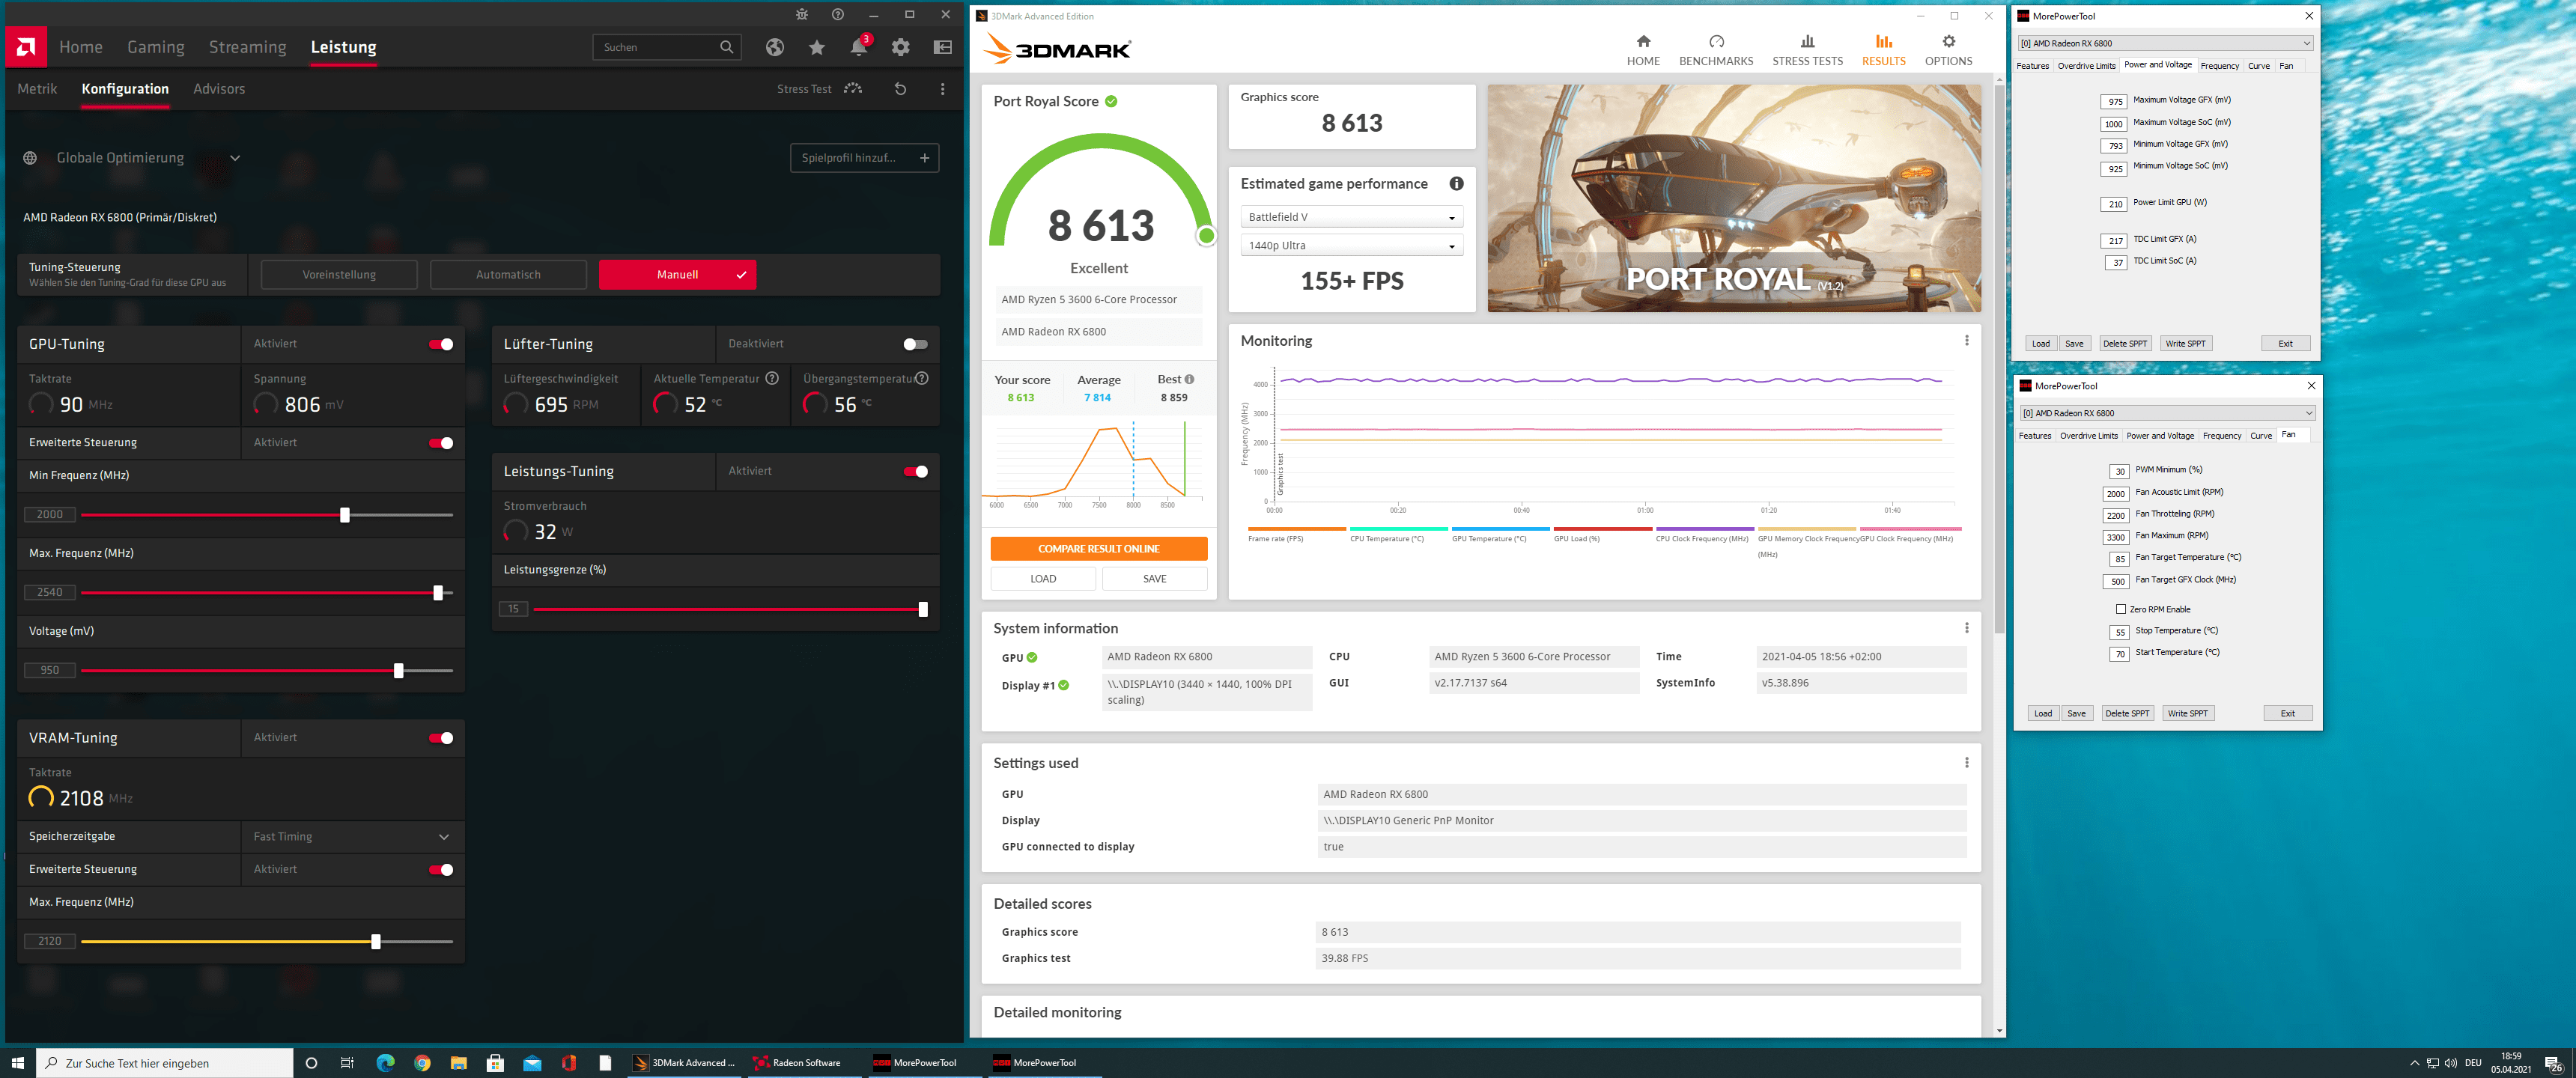
Task: Click the Port Royal thumbnail image
Action: pos(1733,198)
